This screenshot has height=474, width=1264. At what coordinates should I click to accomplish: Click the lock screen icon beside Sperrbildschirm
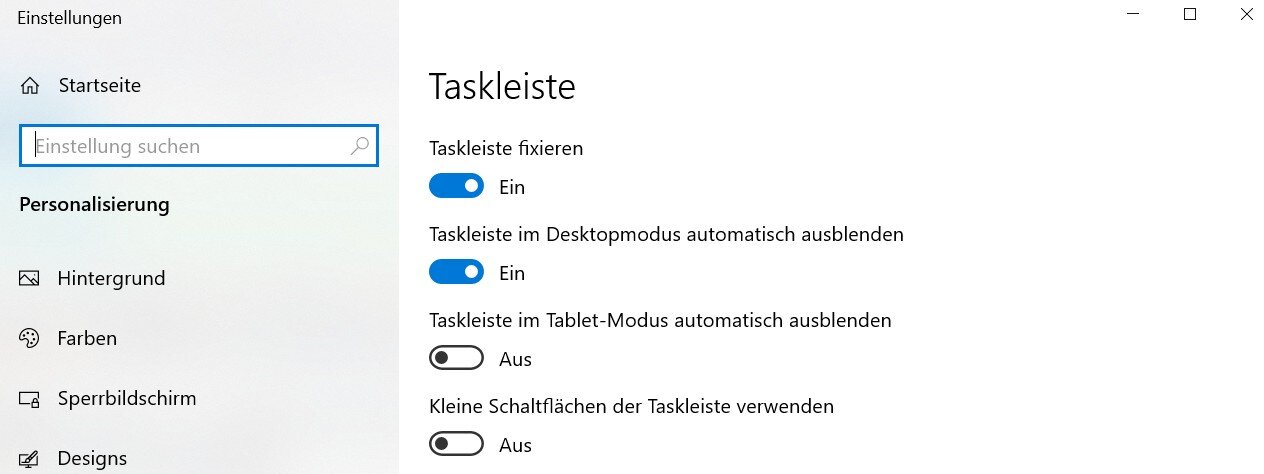(x=30, y=399)
